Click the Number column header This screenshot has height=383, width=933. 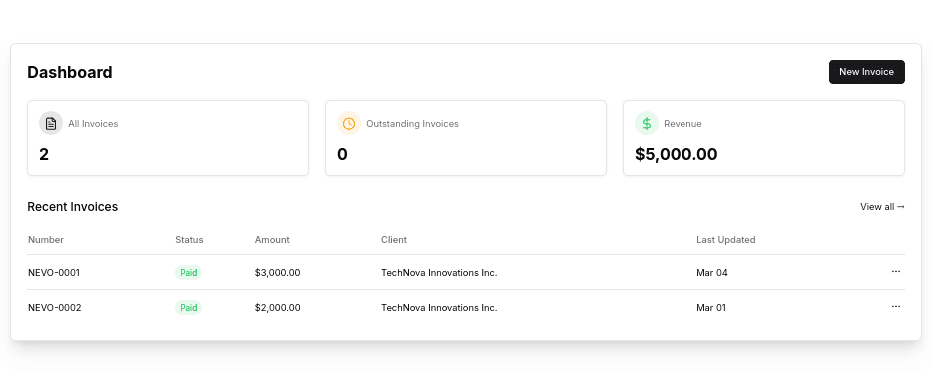(x=46, y=240)
